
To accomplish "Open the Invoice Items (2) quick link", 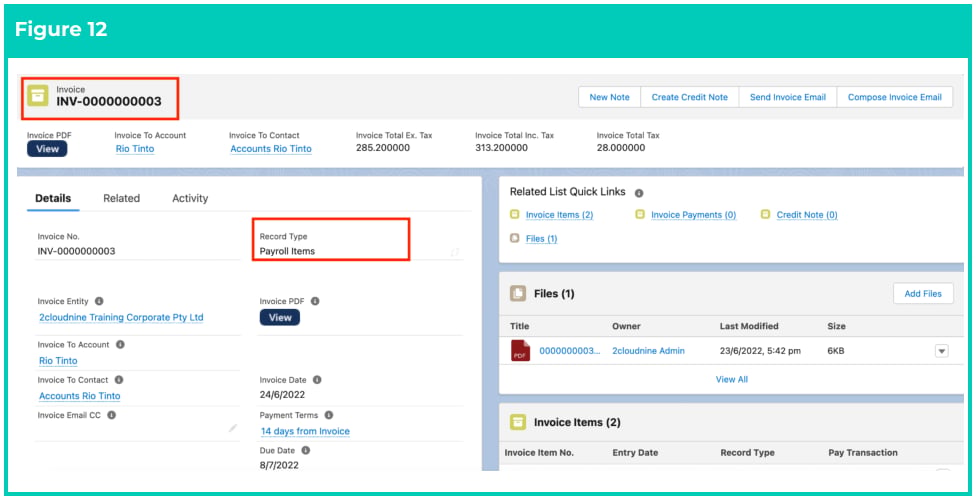I will coord(560,215).
